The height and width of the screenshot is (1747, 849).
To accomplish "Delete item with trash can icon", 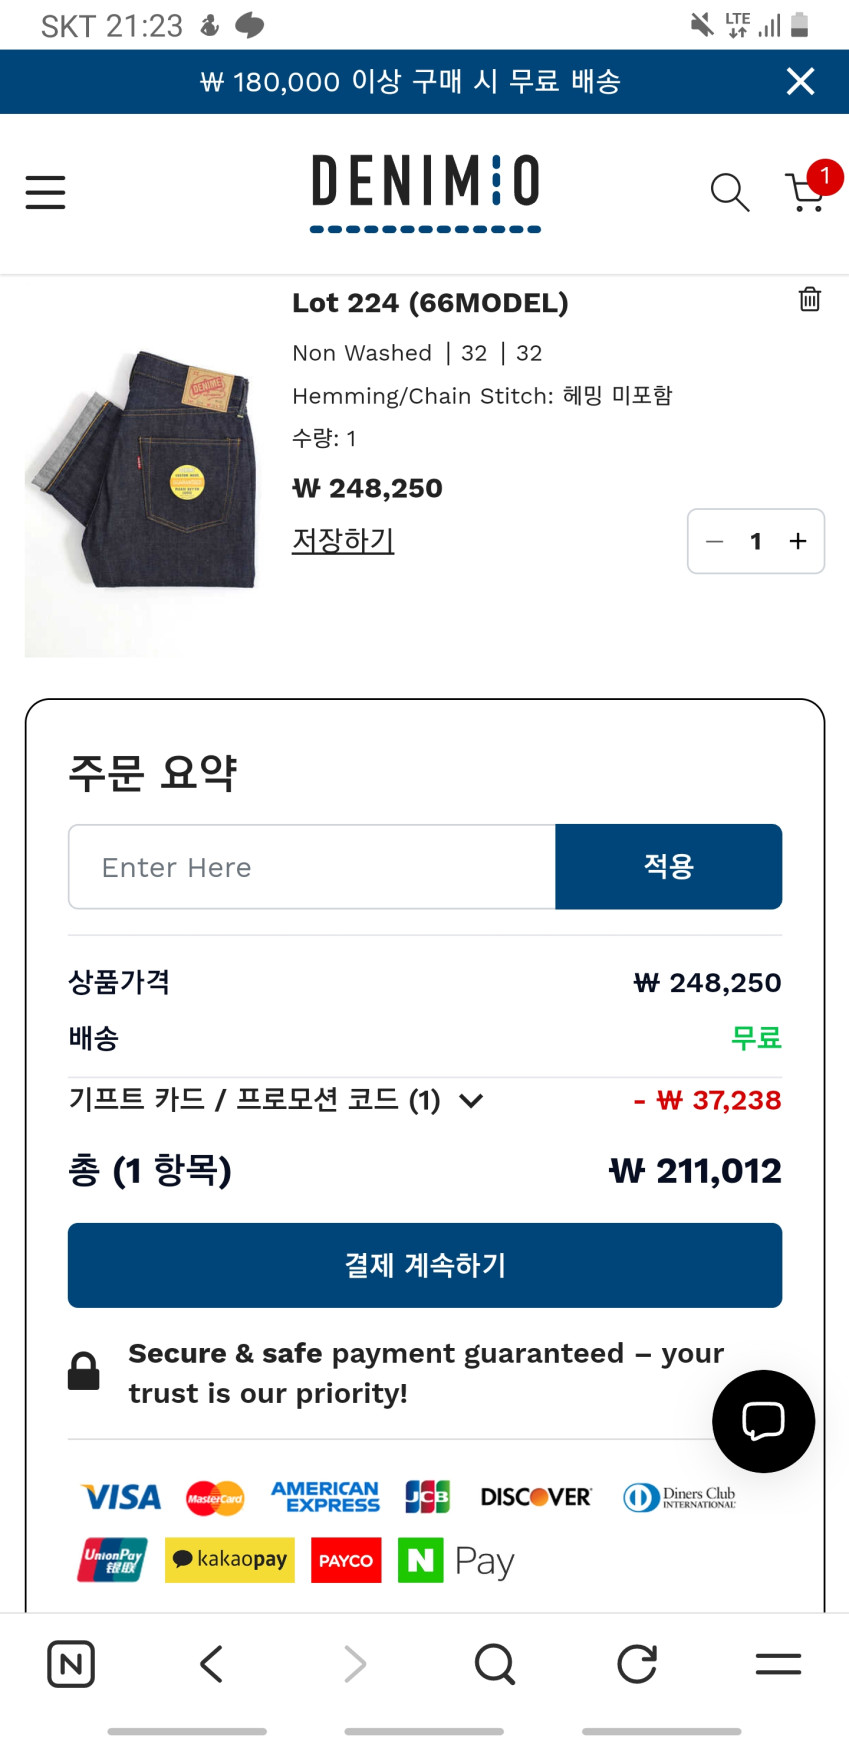I will (809, 299).
